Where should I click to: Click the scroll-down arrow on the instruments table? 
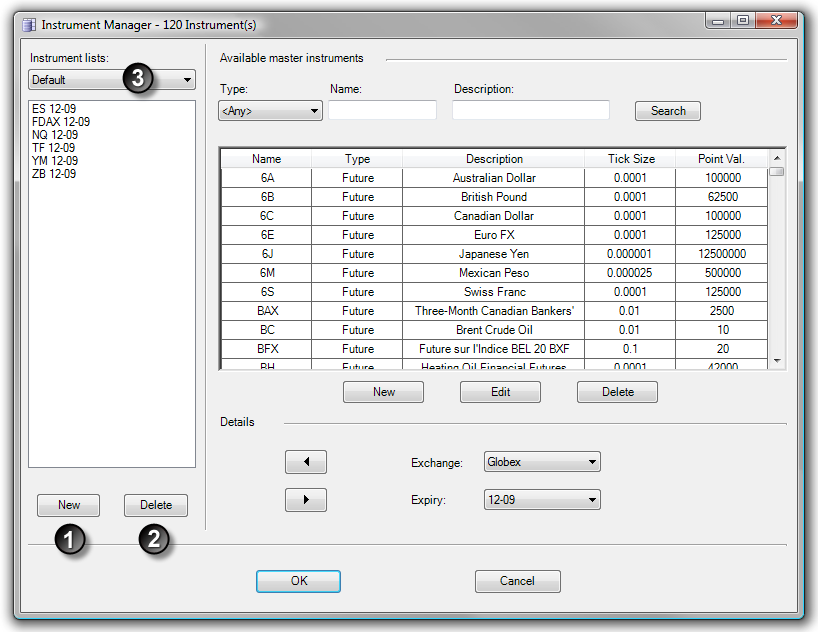779,360
